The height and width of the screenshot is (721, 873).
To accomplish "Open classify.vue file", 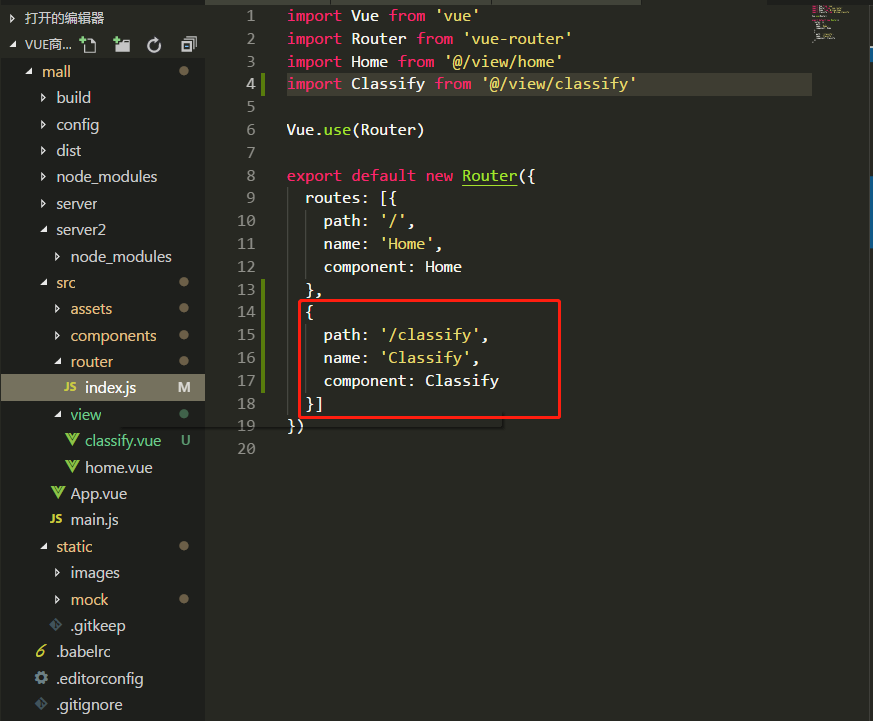I will (123, 440).
